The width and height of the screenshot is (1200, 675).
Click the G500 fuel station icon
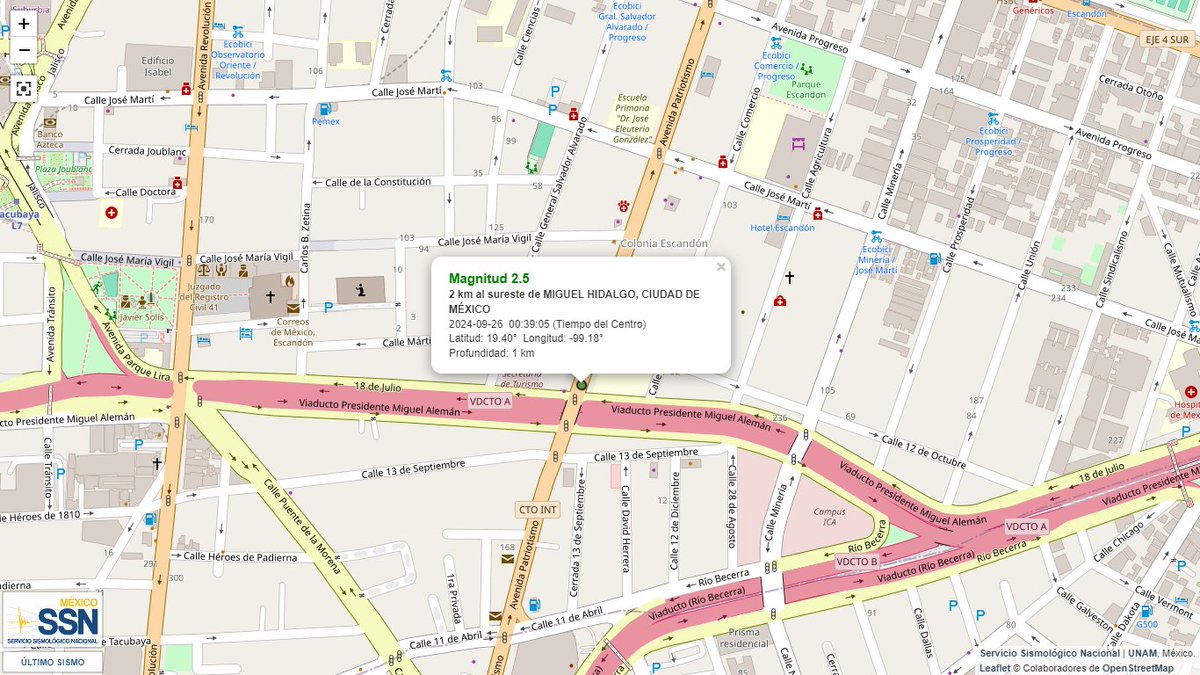click(1145, 609)
